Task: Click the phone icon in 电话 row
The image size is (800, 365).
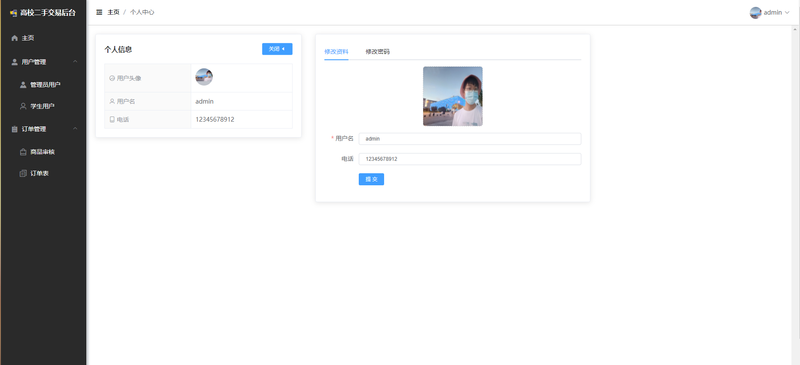Action: pyautogui.click(x=112, y=119)
